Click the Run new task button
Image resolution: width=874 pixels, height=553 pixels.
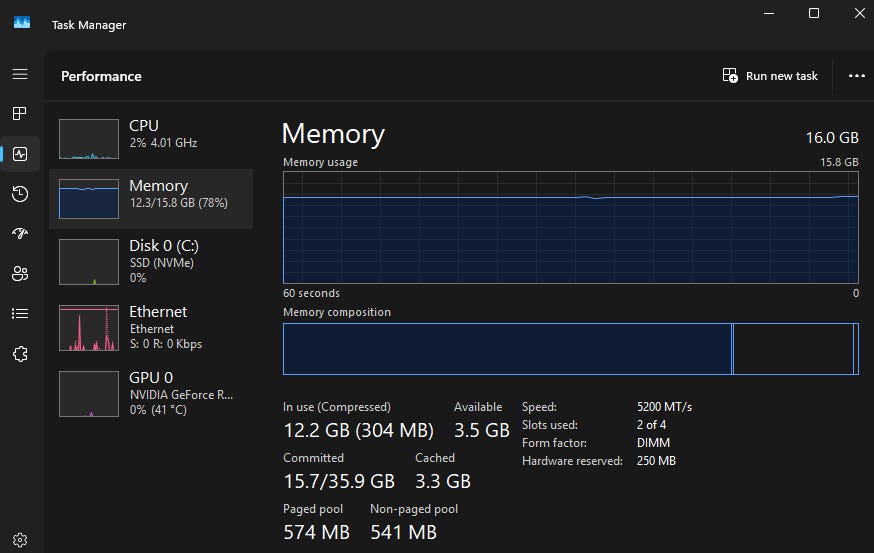point(770,76)
